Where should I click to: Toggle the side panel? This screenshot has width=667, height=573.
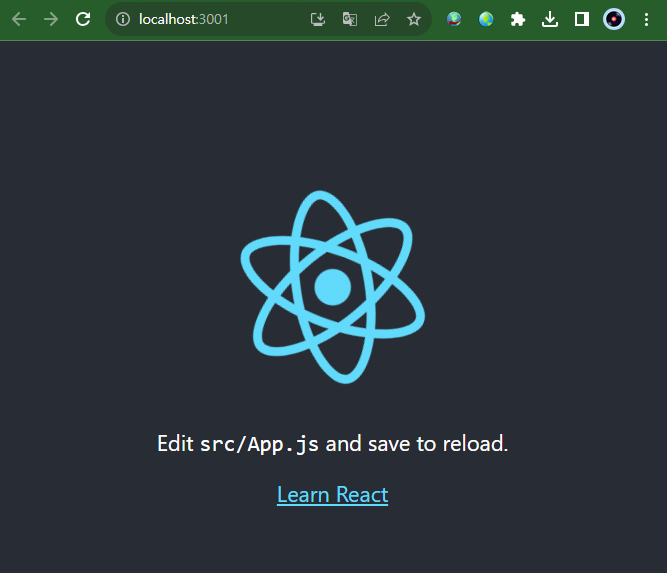pyautogui.click(x=581, y=19)
